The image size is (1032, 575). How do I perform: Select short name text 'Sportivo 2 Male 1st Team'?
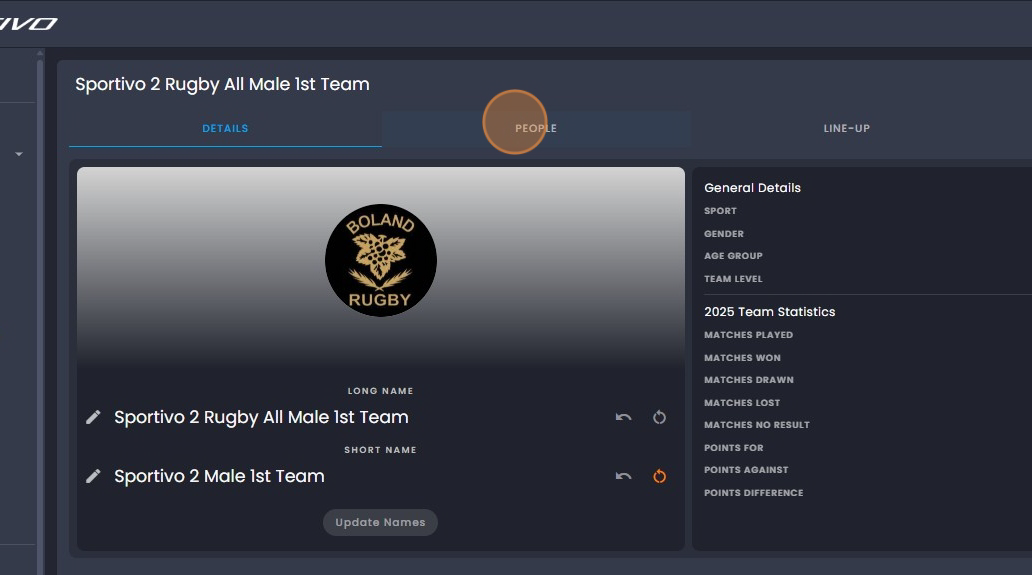(219, 476)
